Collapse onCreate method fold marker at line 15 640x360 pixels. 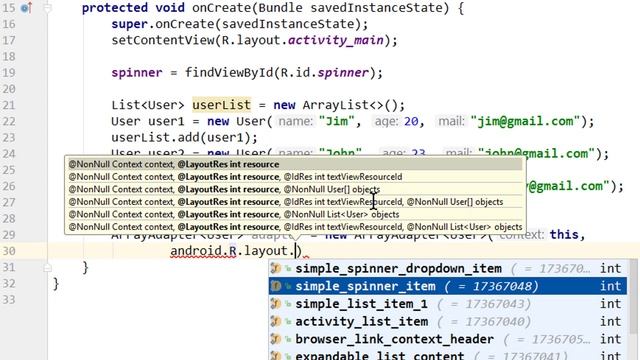coord(47,8)
